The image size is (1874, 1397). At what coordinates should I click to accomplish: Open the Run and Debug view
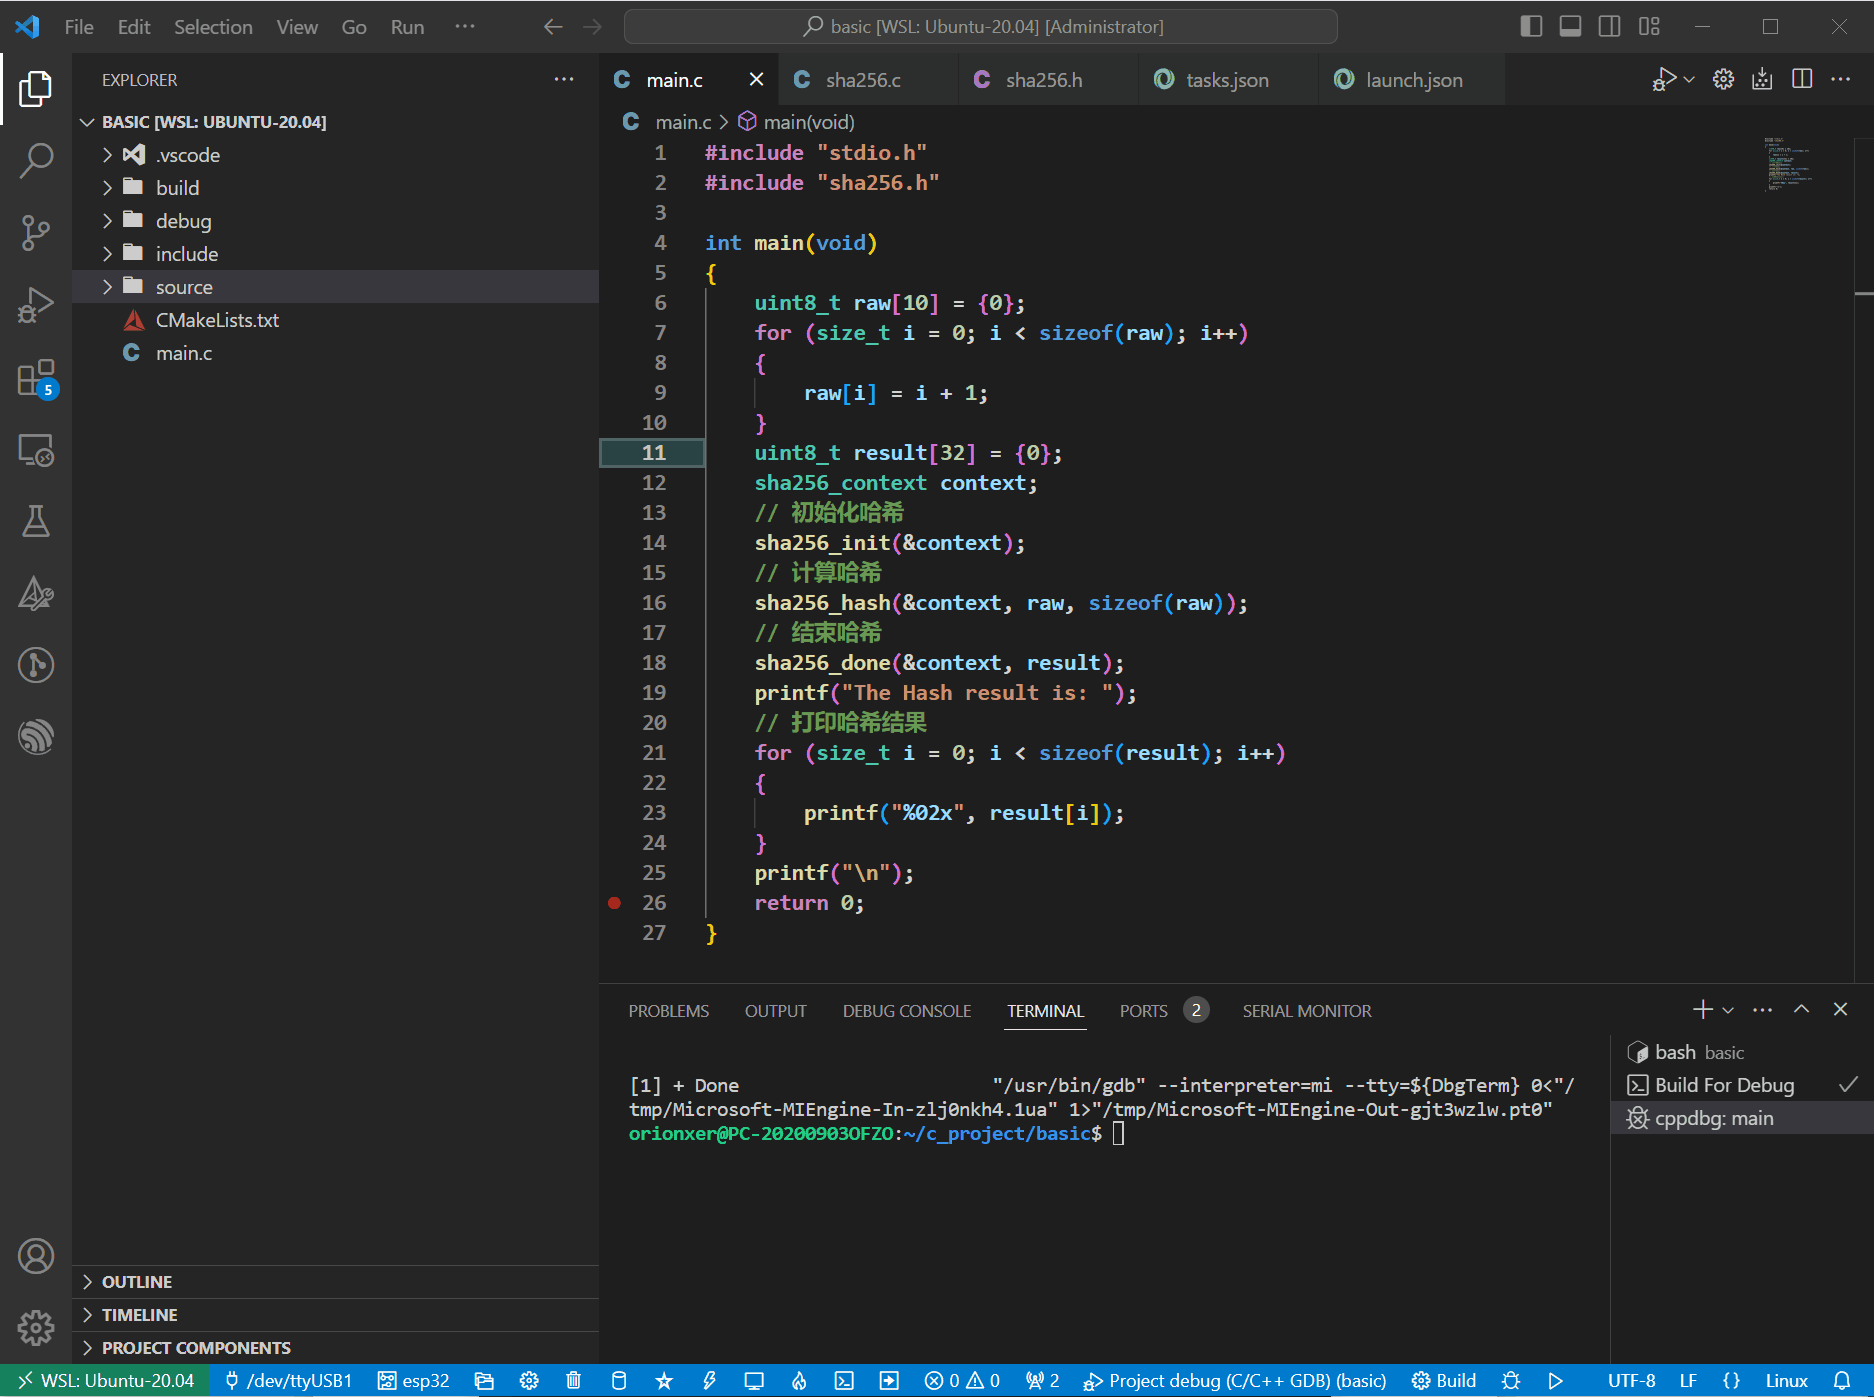(x=36, y=305)
